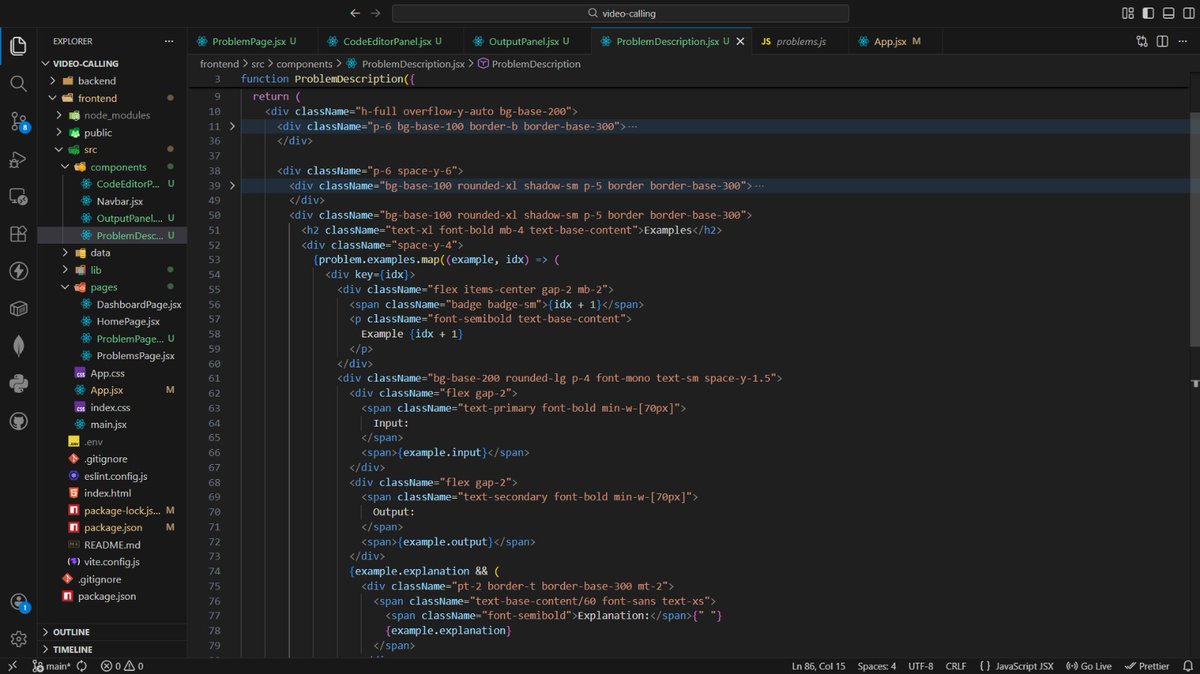1200x674 pixels.
Task: Open DashboardPage.jsx in the file tree
Action: coord(138,304)
